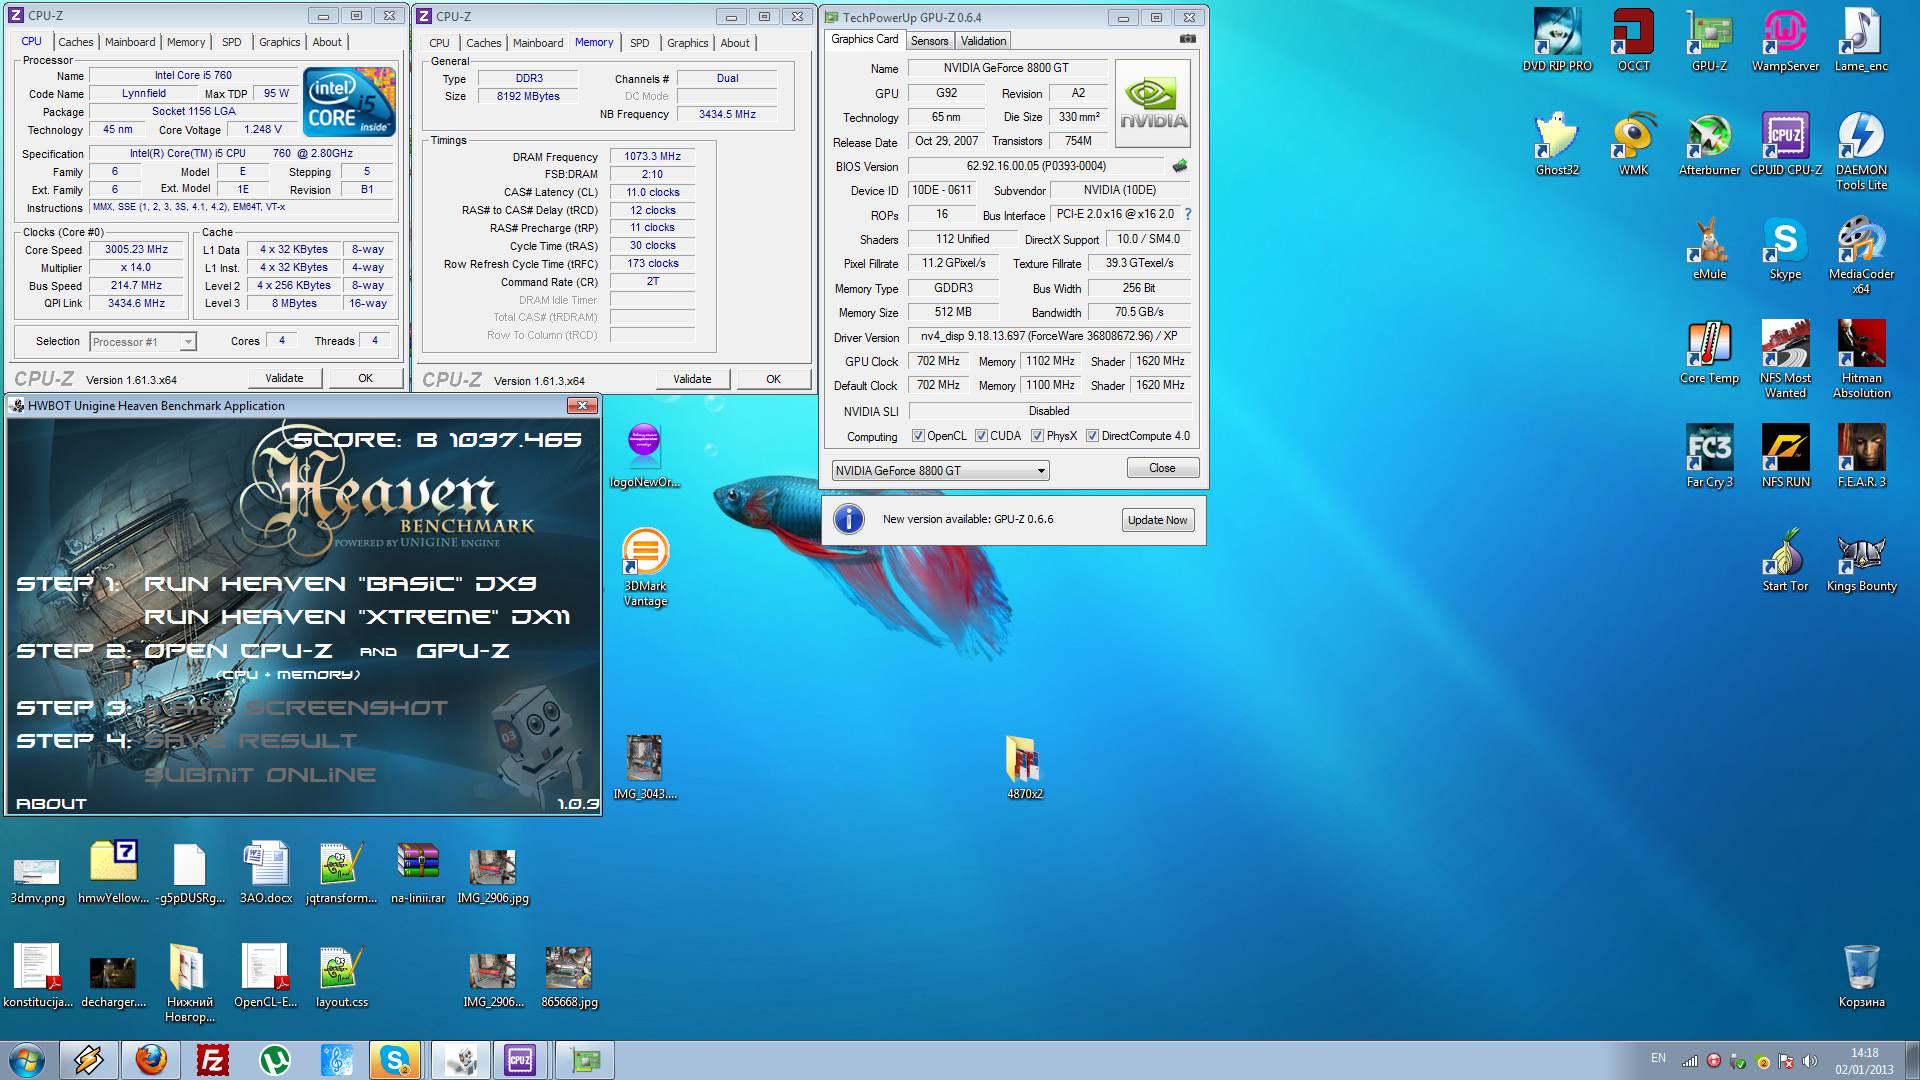Toggle the PhysX checkbox in GPU-Z
Image resolution: width=1920 pixels, height=1080 pixels.
(1037, 436)
